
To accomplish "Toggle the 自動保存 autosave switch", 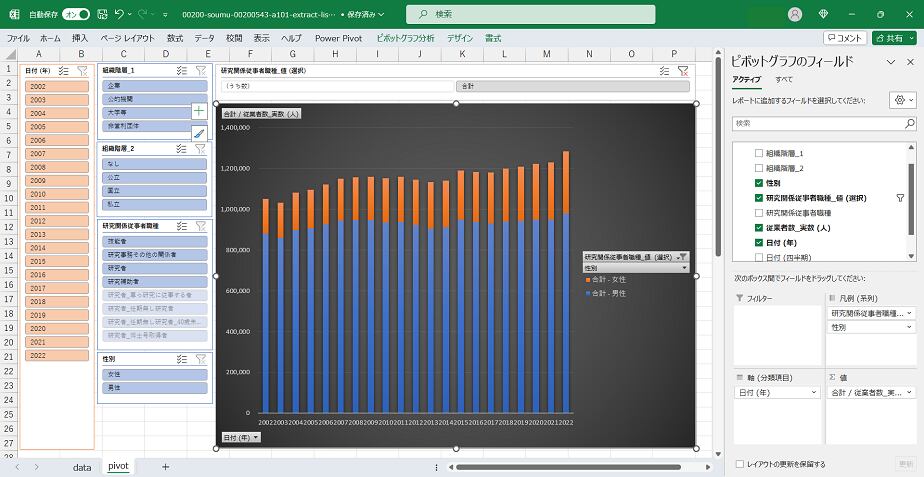I will [76, 15].
